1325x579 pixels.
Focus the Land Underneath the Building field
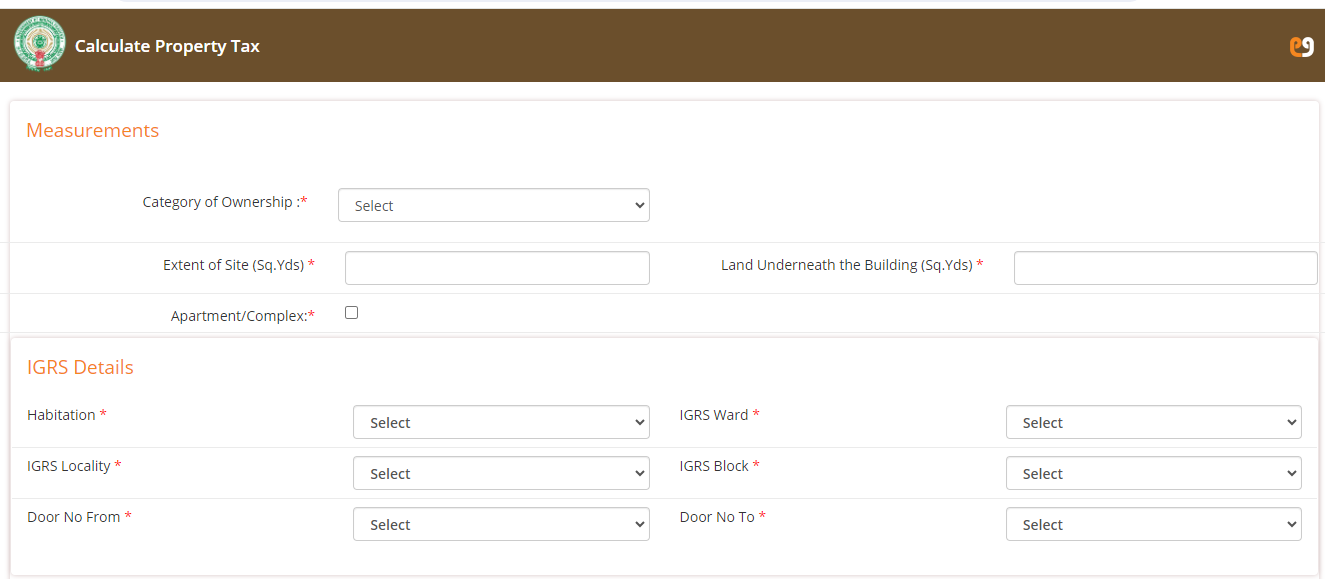point(1165,267)
